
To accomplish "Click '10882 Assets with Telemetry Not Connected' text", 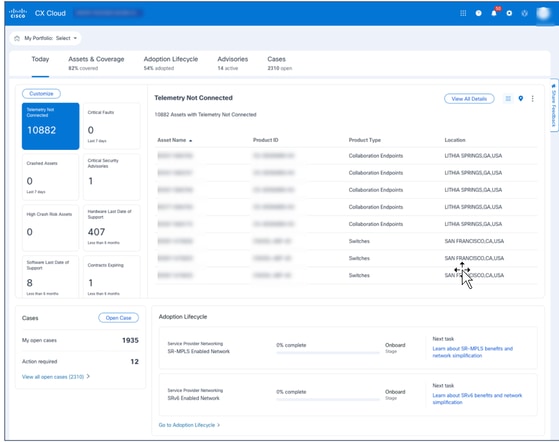I will (x=205, y=114).
